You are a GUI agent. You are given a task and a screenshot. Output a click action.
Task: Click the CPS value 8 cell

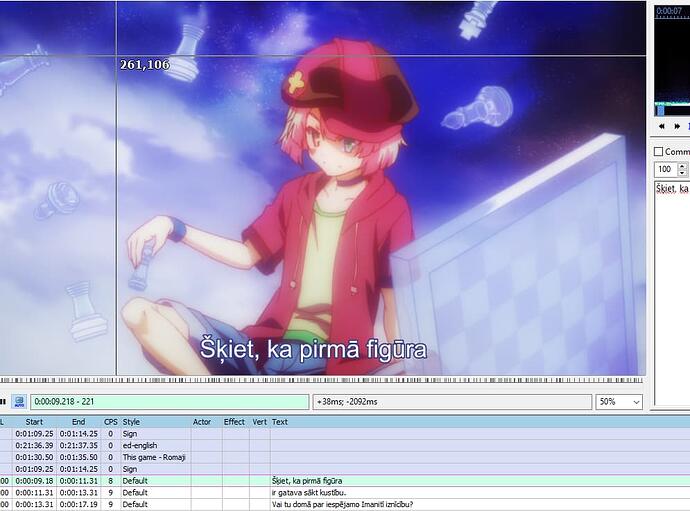(110, 481)
